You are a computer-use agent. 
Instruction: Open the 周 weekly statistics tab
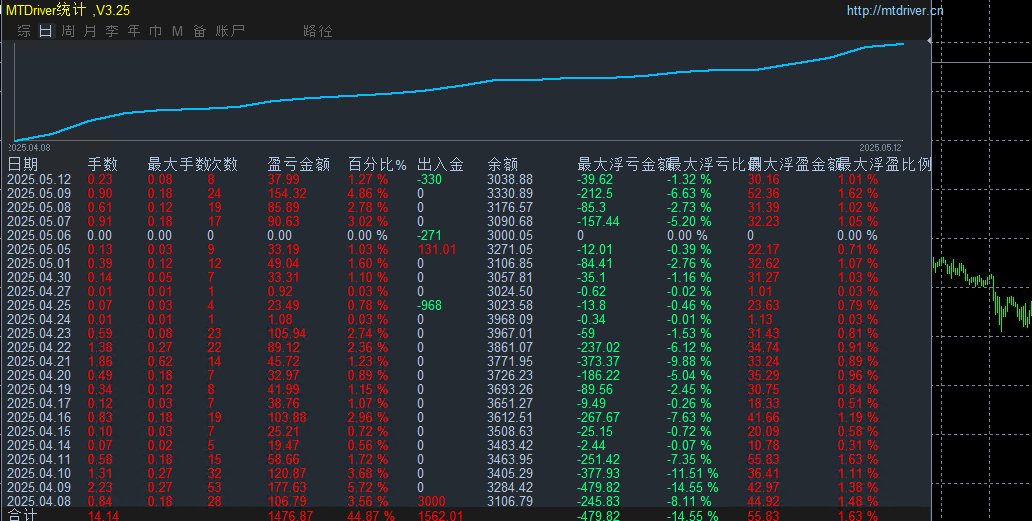(x=68, y=31)
